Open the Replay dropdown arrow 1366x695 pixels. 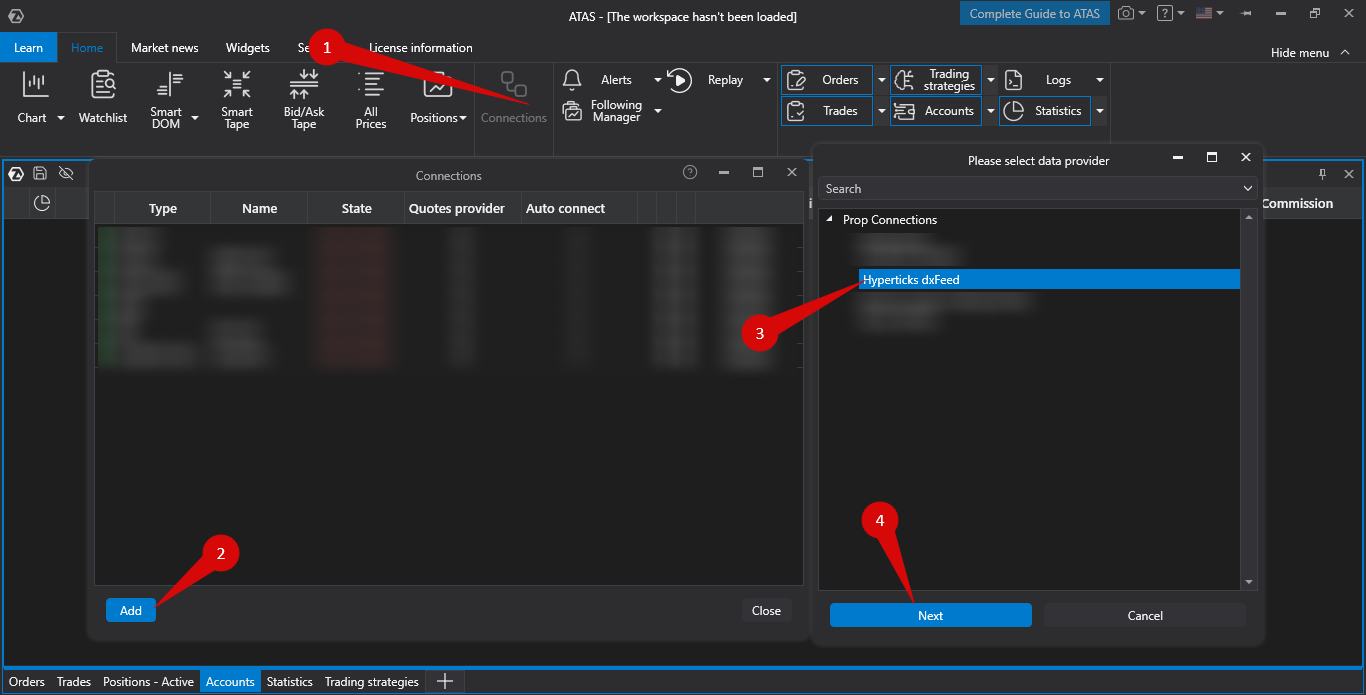[x=767, y=80]
